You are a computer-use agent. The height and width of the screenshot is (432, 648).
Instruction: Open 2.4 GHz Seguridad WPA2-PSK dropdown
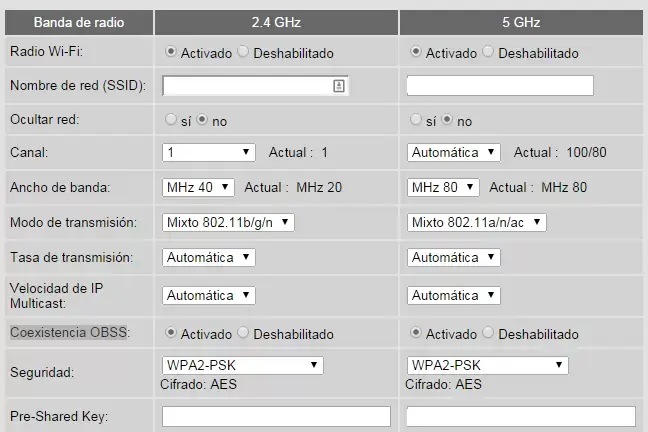click(242, 365)
